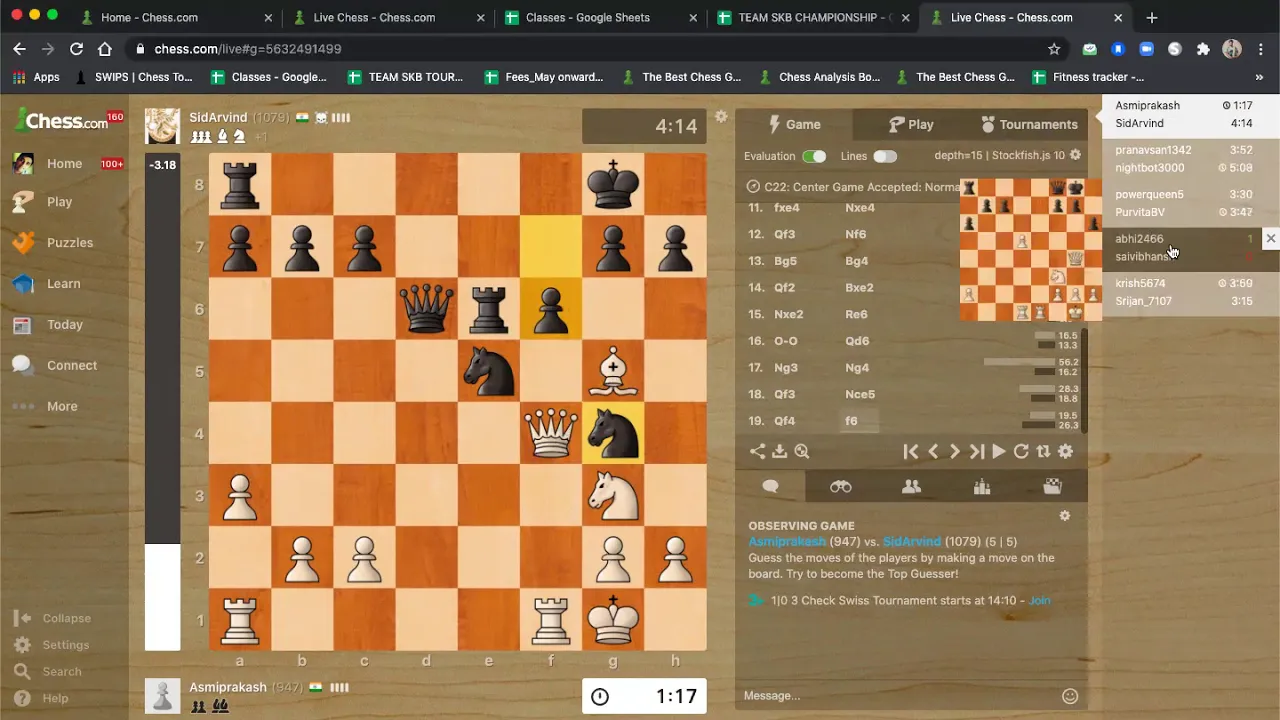Open Chess Analysis Board bookmark
1280x720 pixels.
click(x=819, y=77)
